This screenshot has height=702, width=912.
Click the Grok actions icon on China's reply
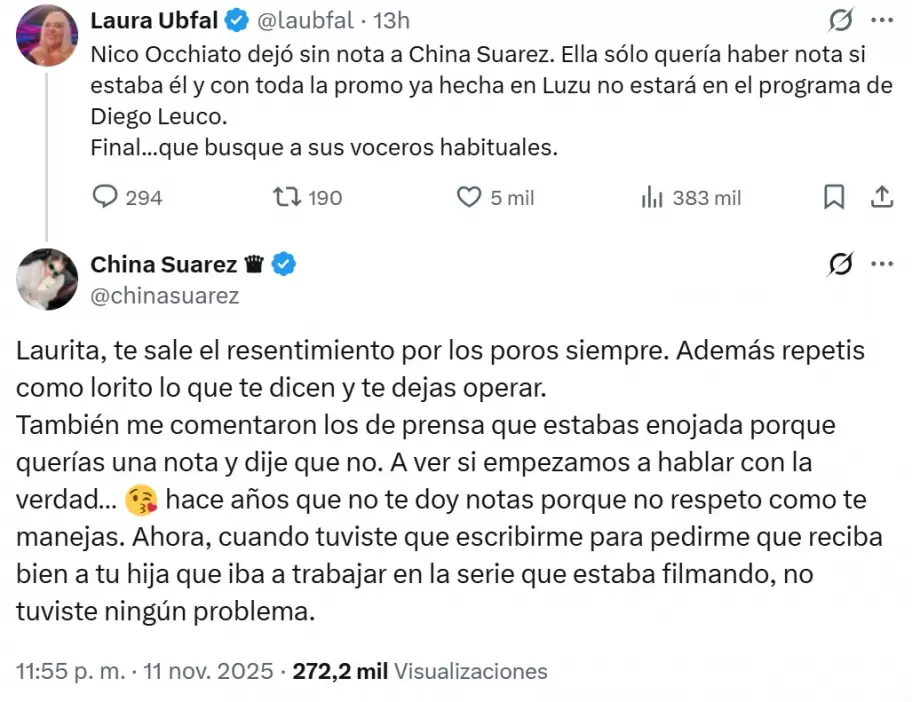(840, 263)
